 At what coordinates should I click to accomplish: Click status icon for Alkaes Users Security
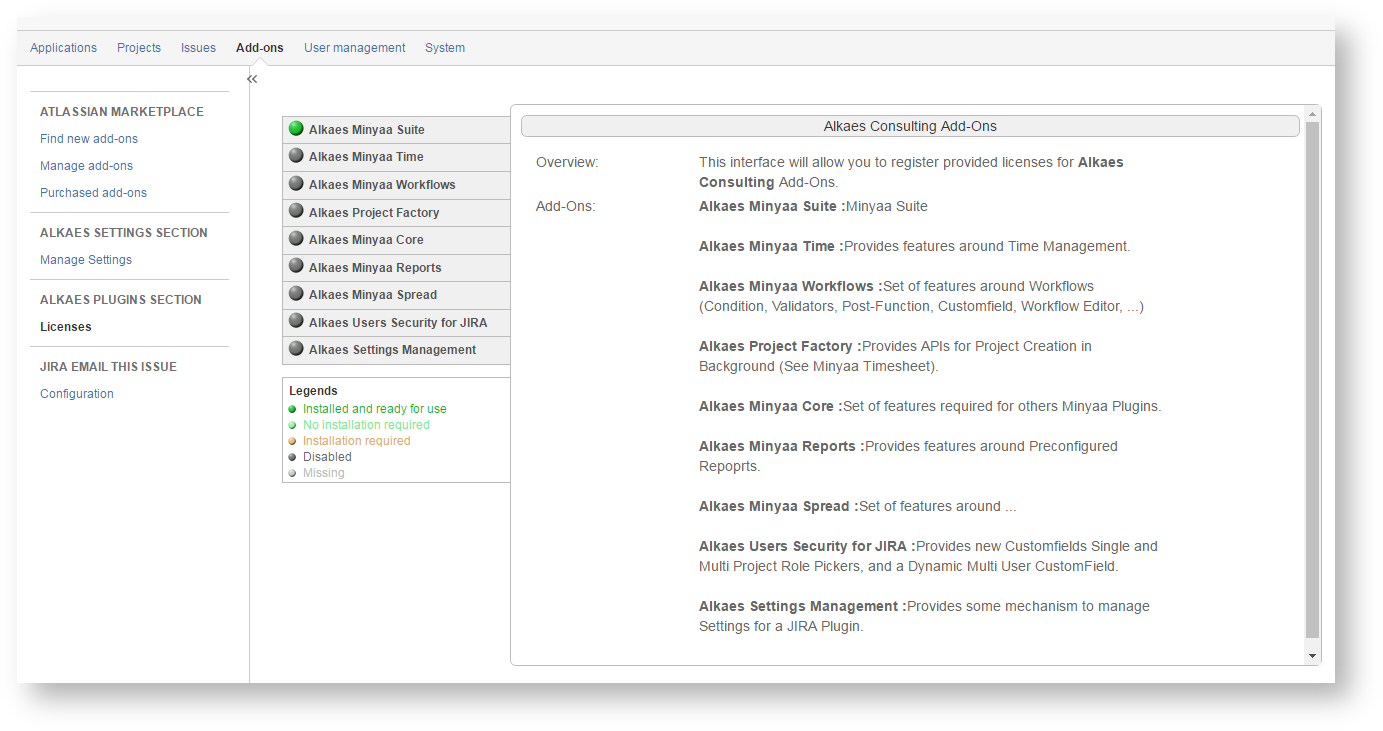296,321
